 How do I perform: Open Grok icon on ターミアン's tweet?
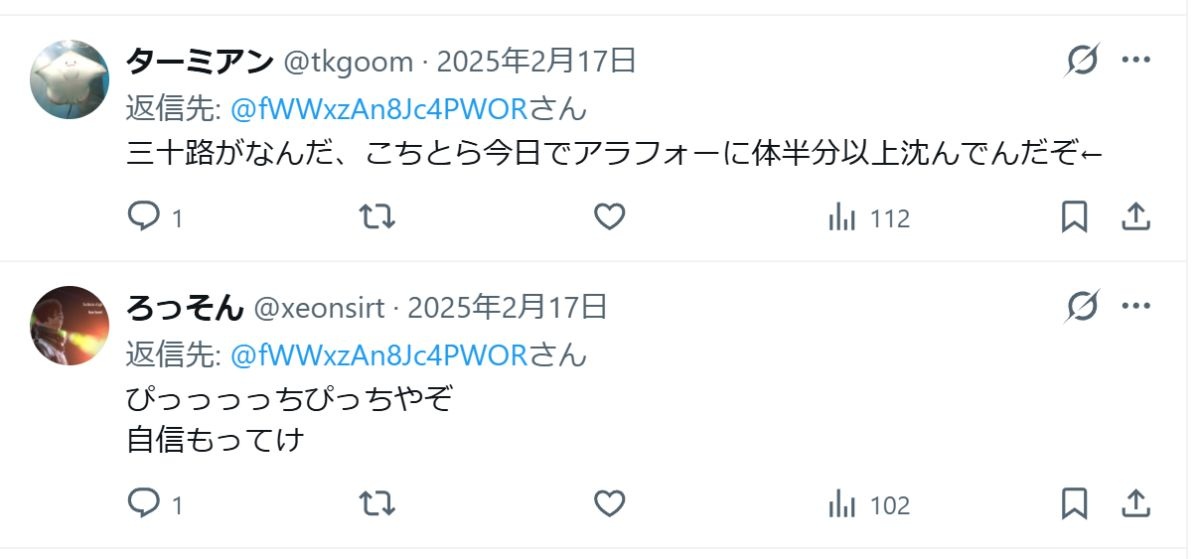tap(1082, 61)
